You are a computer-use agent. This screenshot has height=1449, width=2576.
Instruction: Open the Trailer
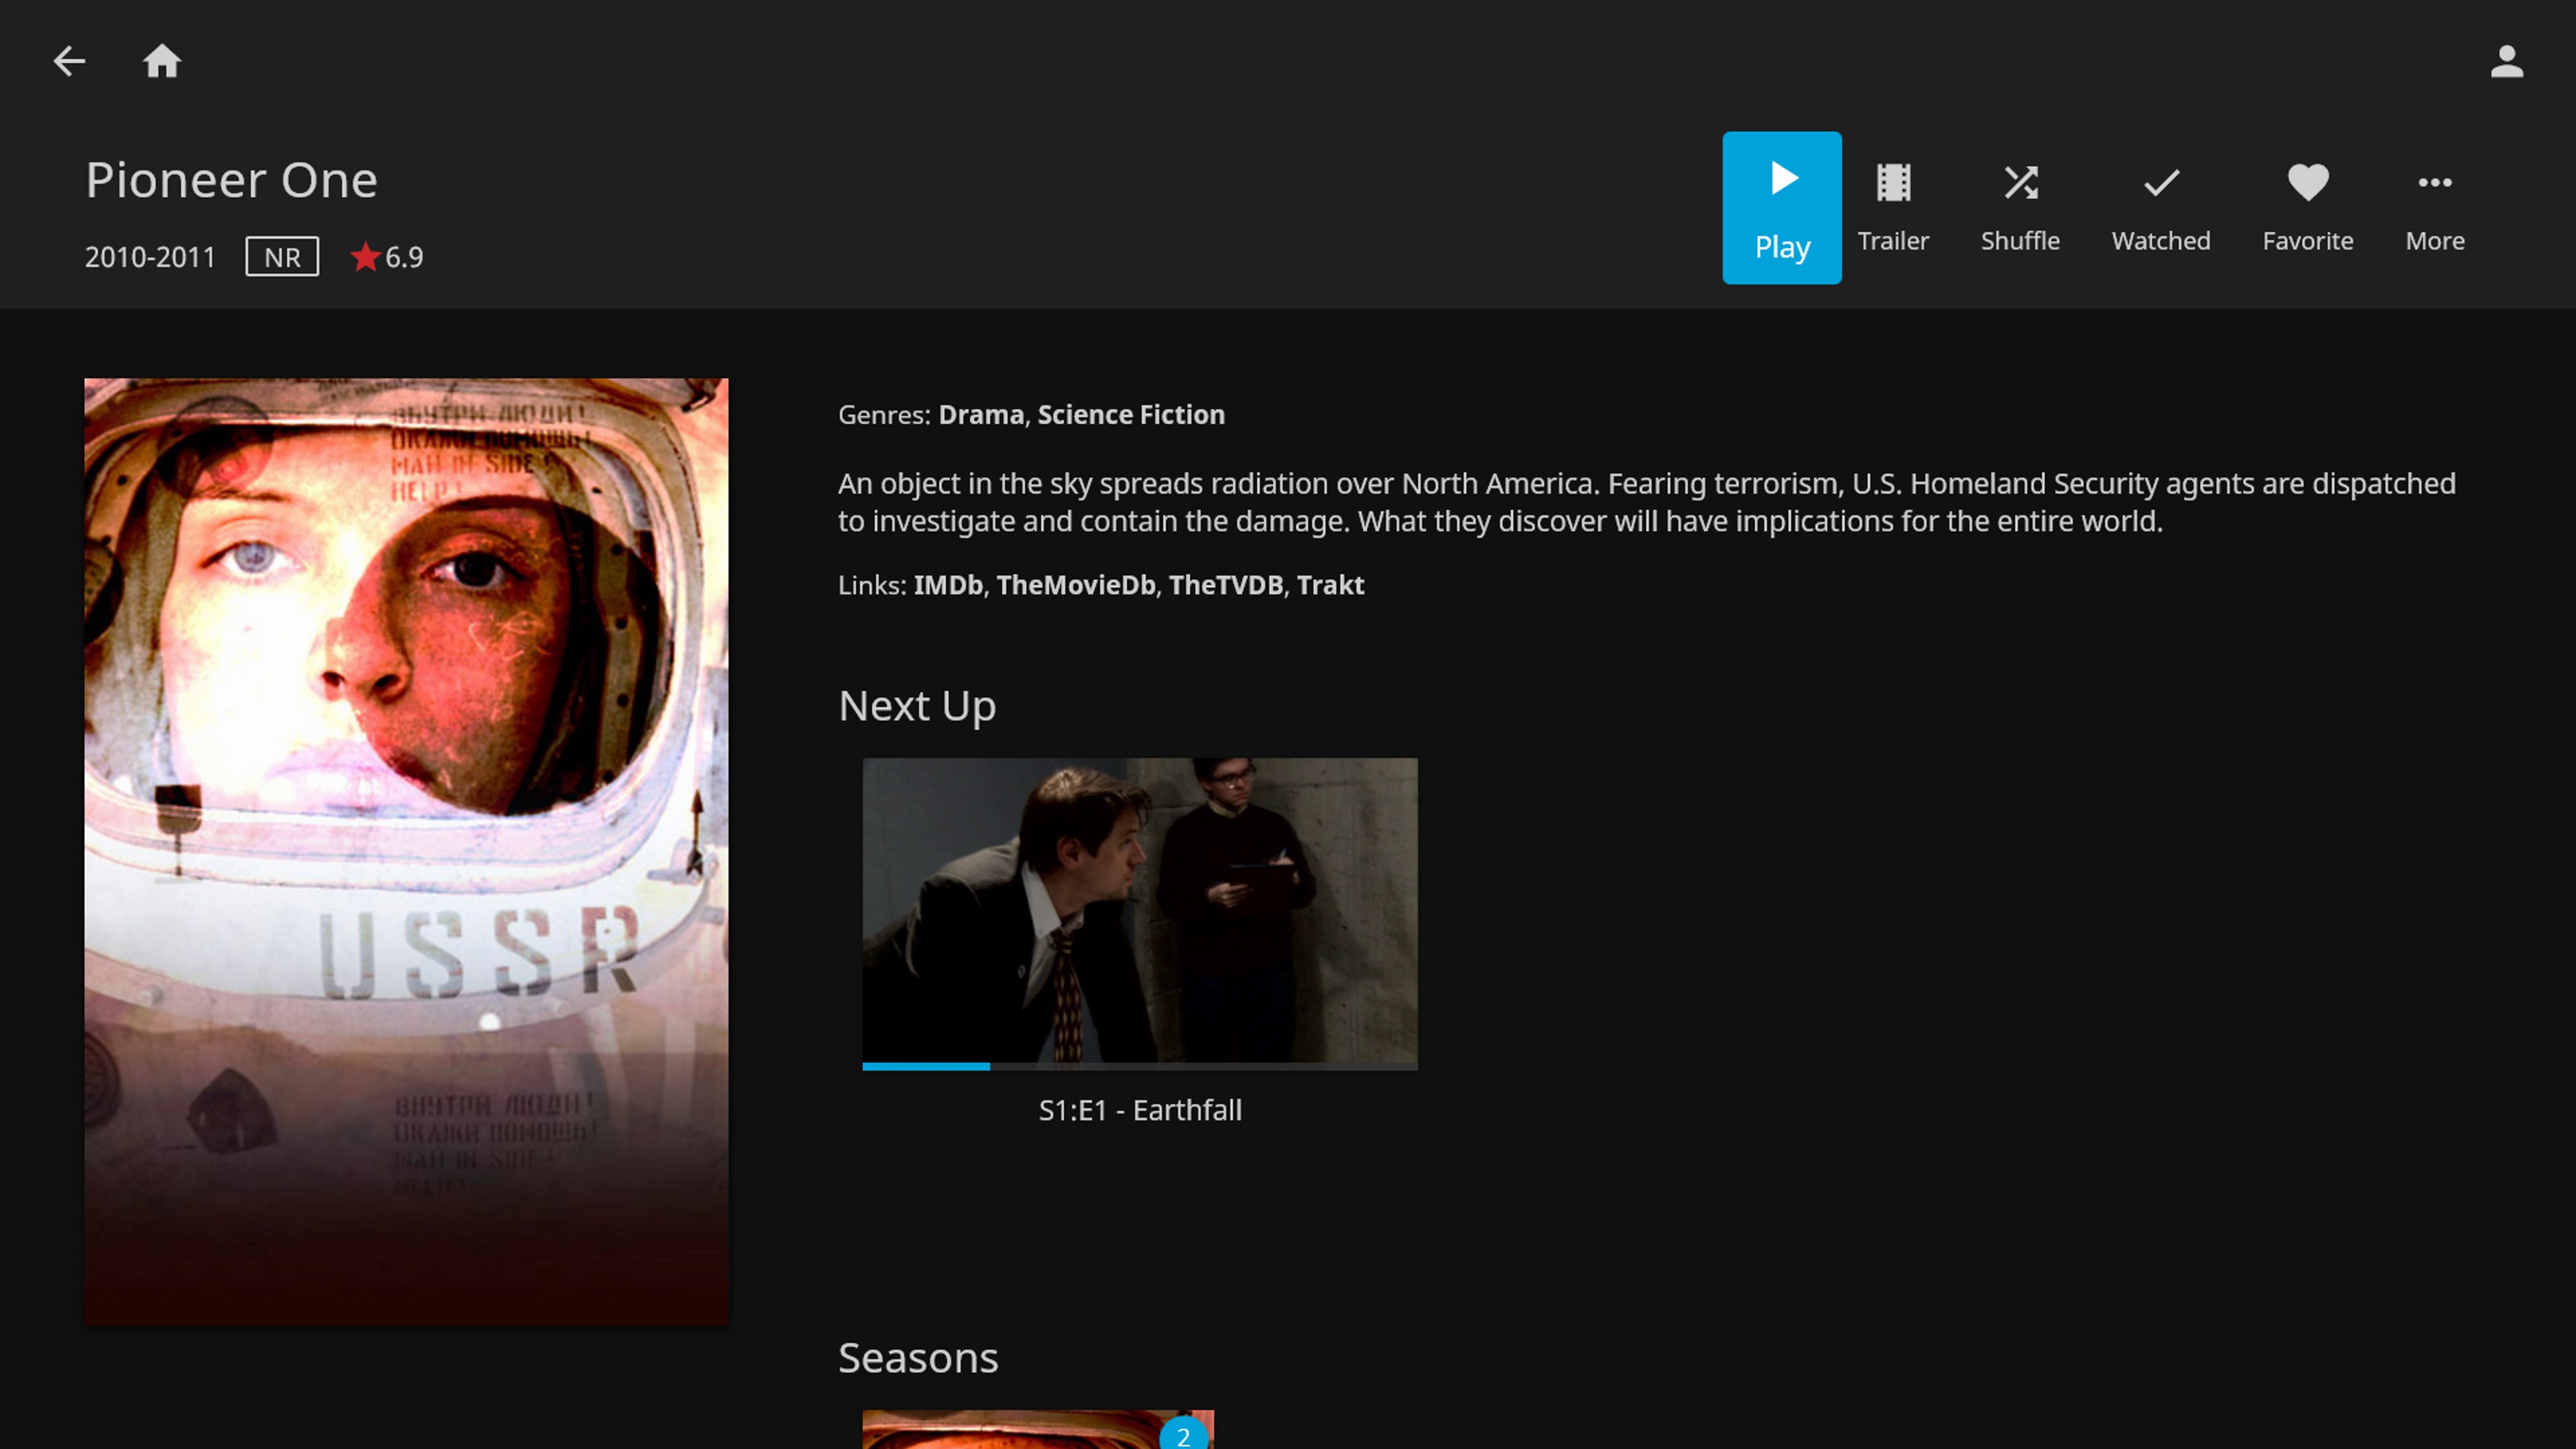coord(1893,207)
